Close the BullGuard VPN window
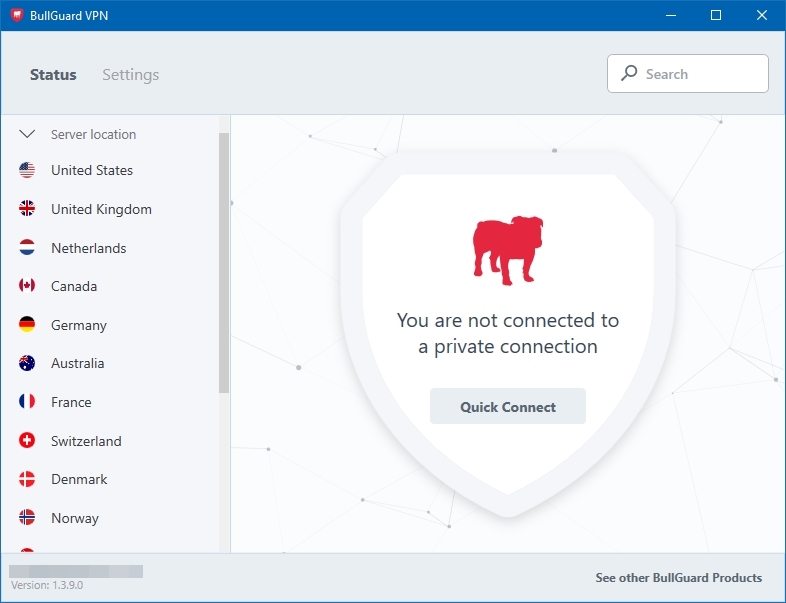Viewport: 786px width, 603px height. (761, 15)
